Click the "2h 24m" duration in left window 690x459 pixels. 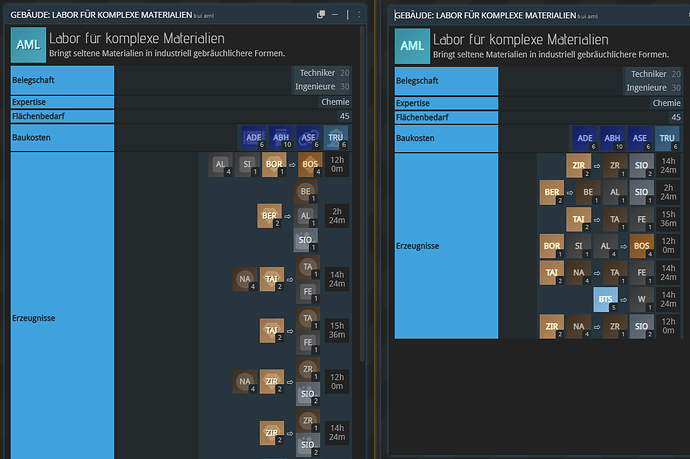tap(337, 216)
